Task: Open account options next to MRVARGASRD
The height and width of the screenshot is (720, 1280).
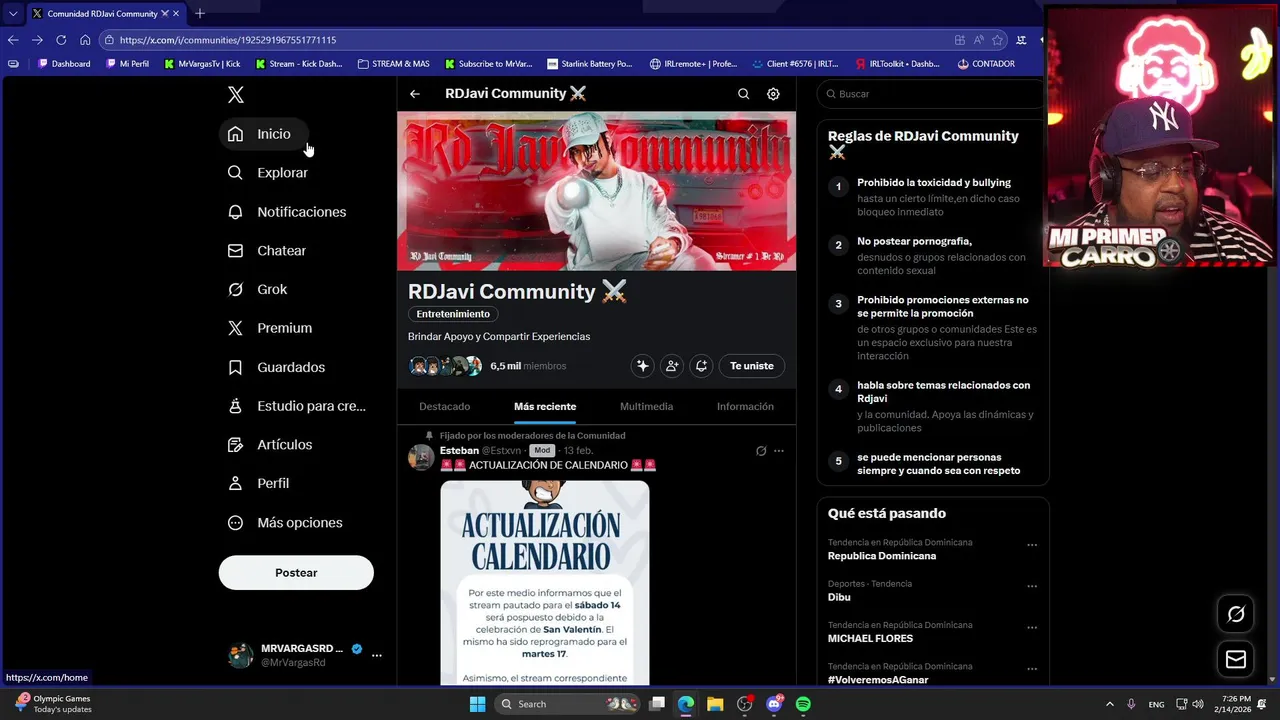Action: pos(377,656)
